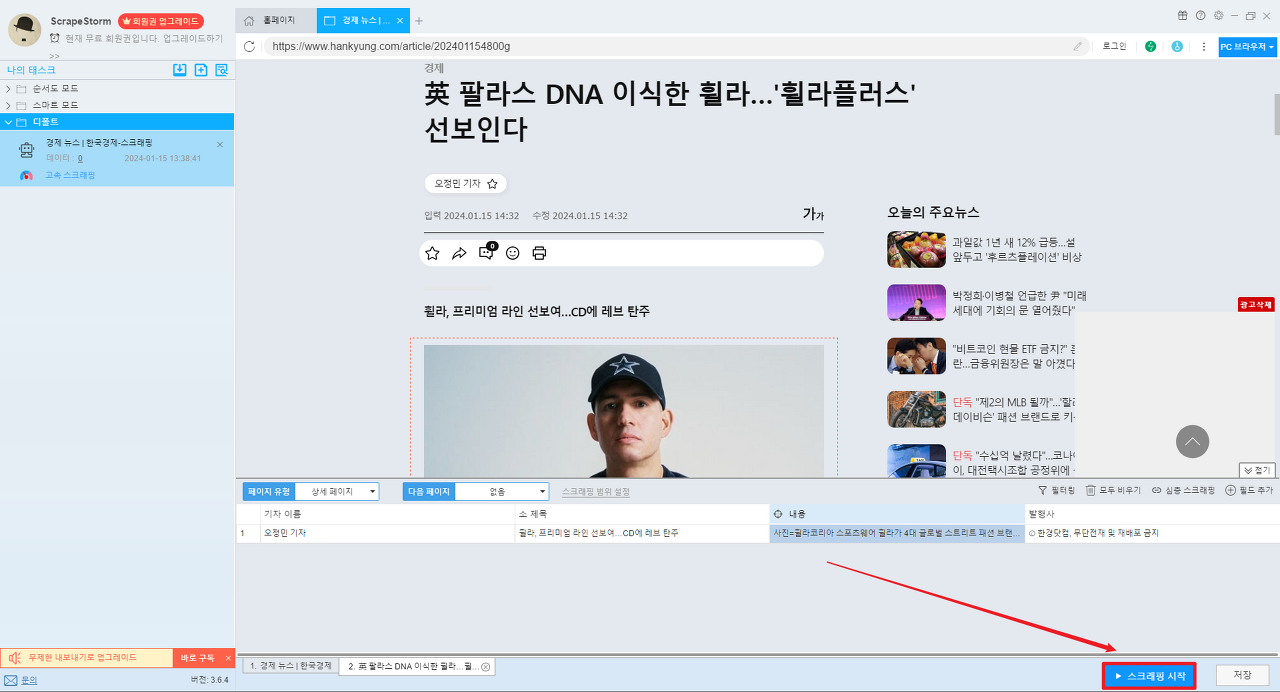Remove the 경제 뉴스 task with its X
1280x692 pixels.
pyautogui.click(x=220, y=144)
